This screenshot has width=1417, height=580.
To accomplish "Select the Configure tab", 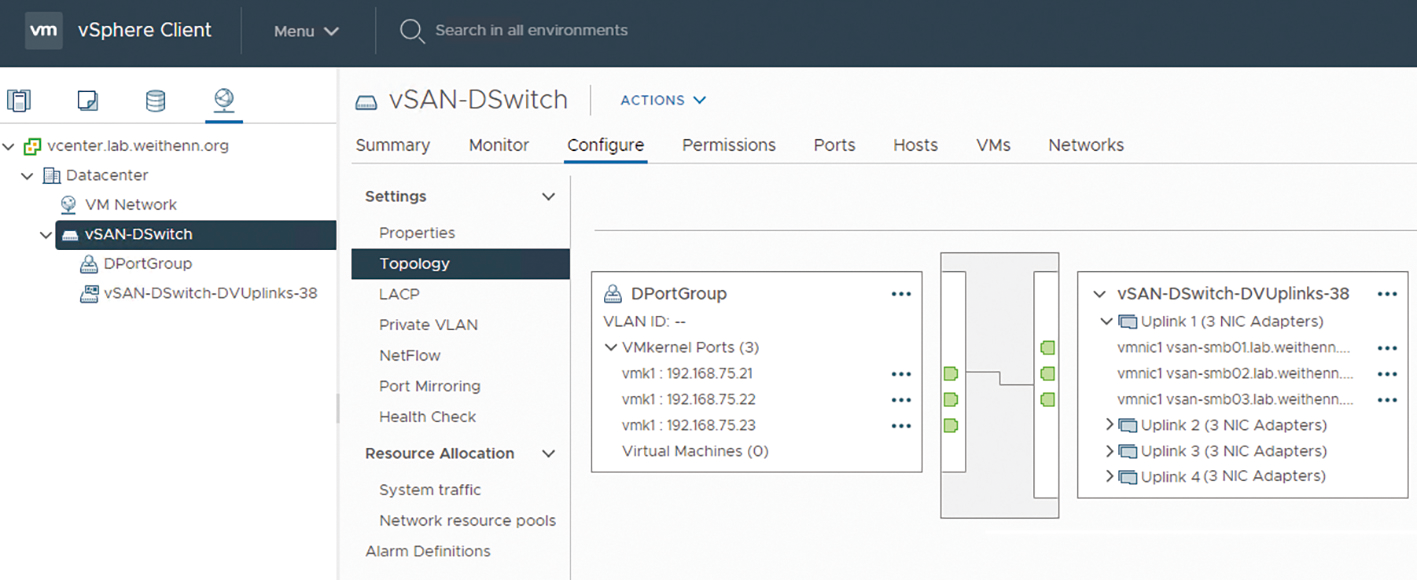I will (x=606, y=145).
